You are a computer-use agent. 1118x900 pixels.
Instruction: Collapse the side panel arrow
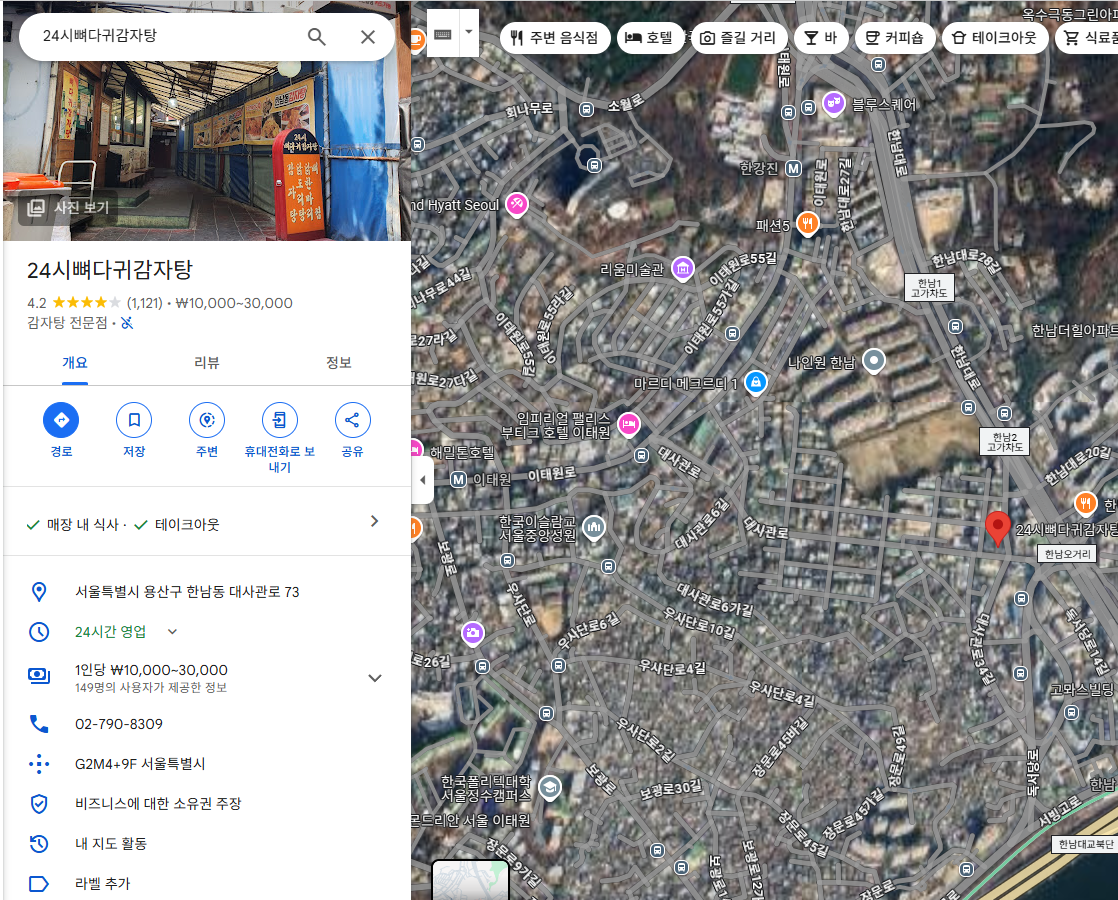tap(422, 480)
